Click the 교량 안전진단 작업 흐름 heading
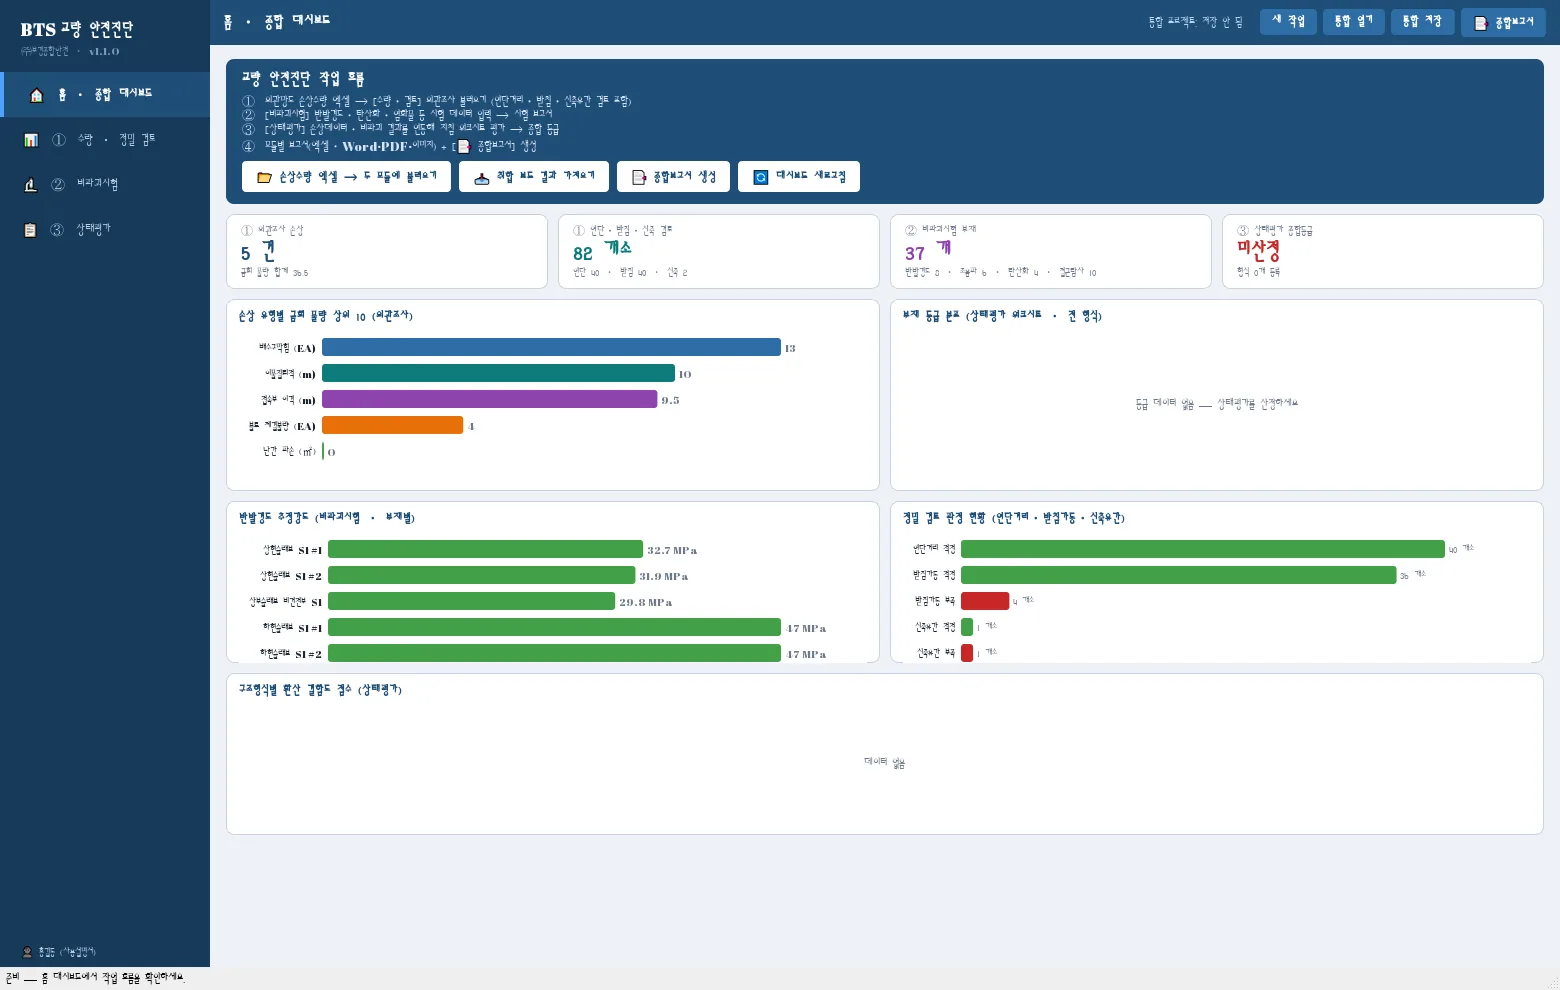Image resolution: width=1560 pixels, height=990 pixels. click(303, 79)
